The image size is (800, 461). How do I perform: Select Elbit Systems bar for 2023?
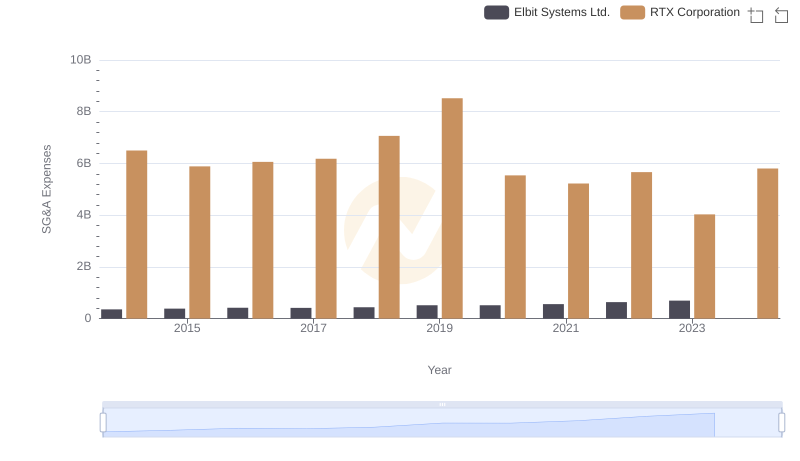pos(680,310)
